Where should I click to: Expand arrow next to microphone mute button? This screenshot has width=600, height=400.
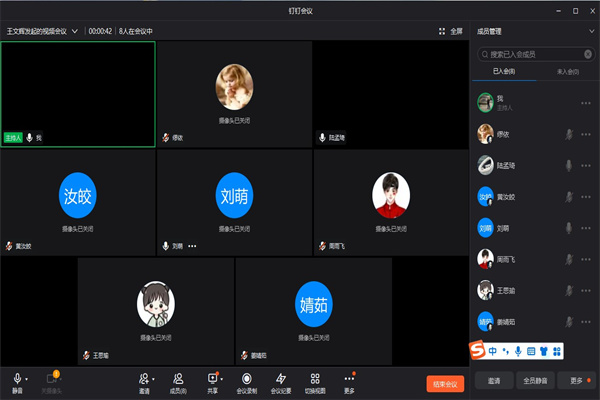(28, 379)
